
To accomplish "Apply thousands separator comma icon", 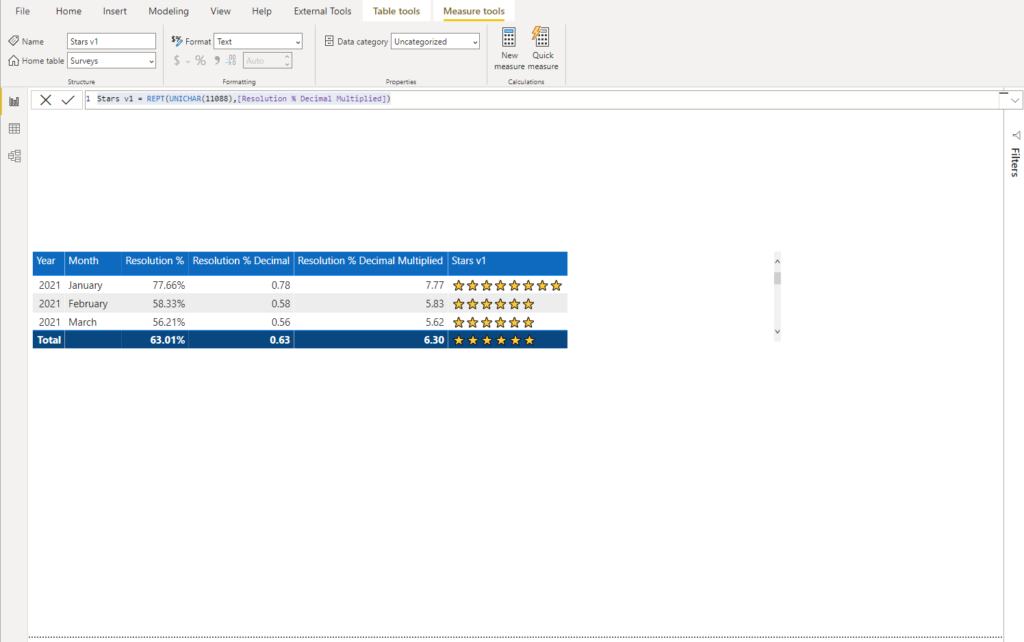I will (217, 61).
